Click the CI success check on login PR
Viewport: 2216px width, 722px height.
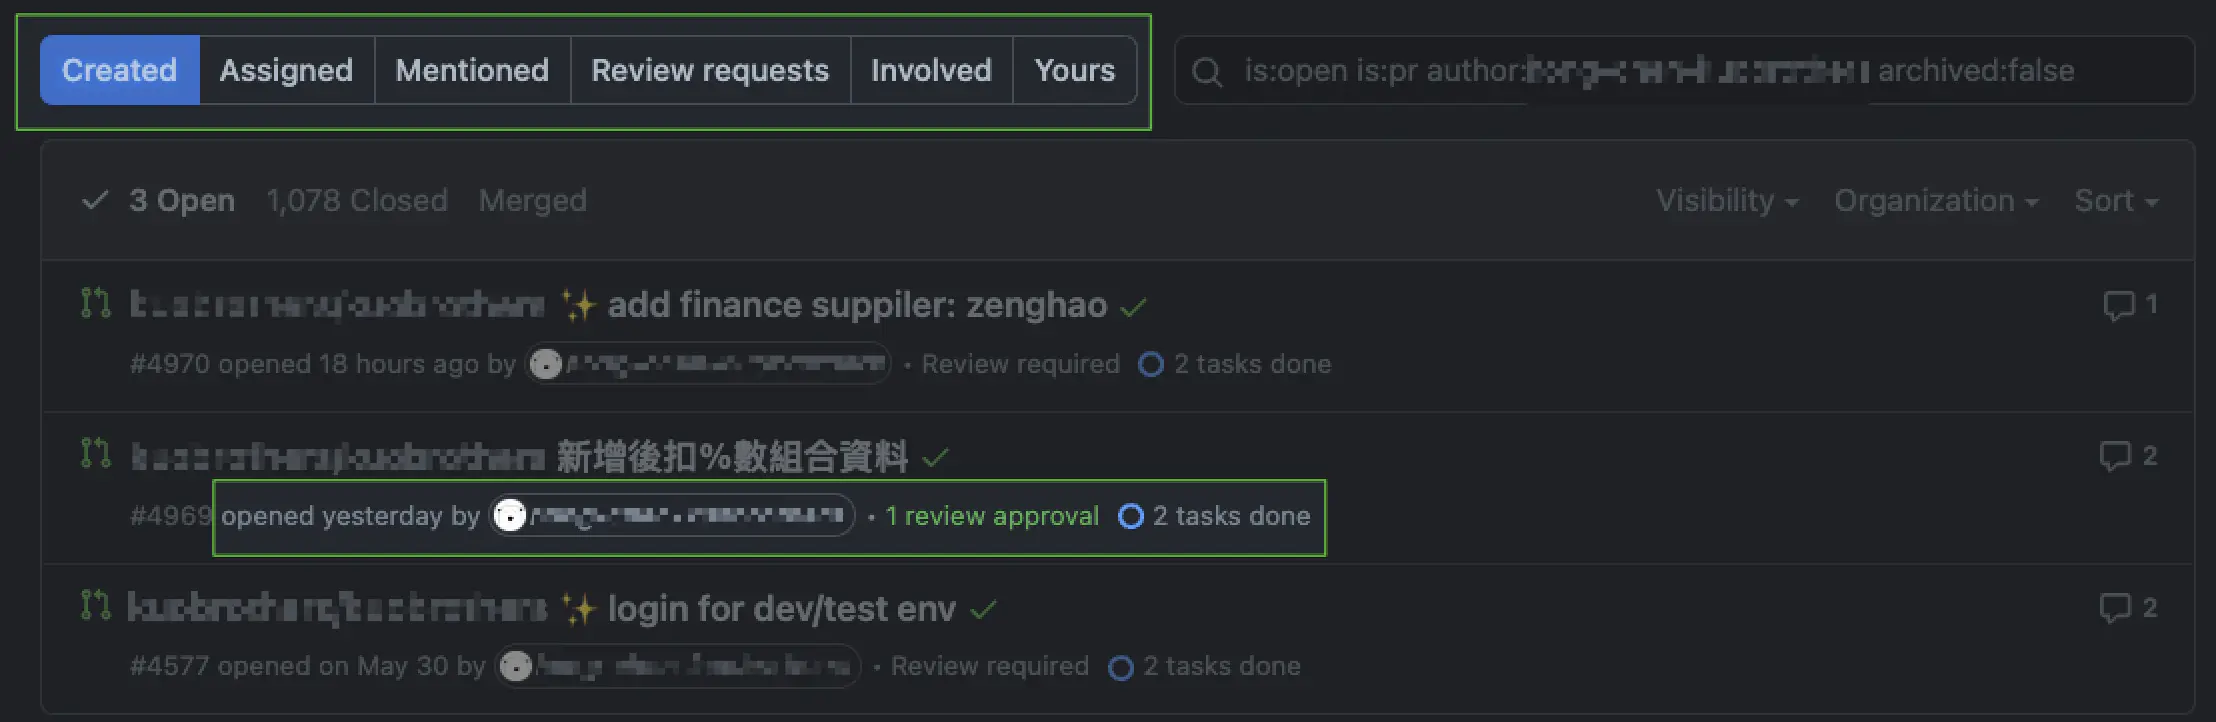[x=981, y=610]
